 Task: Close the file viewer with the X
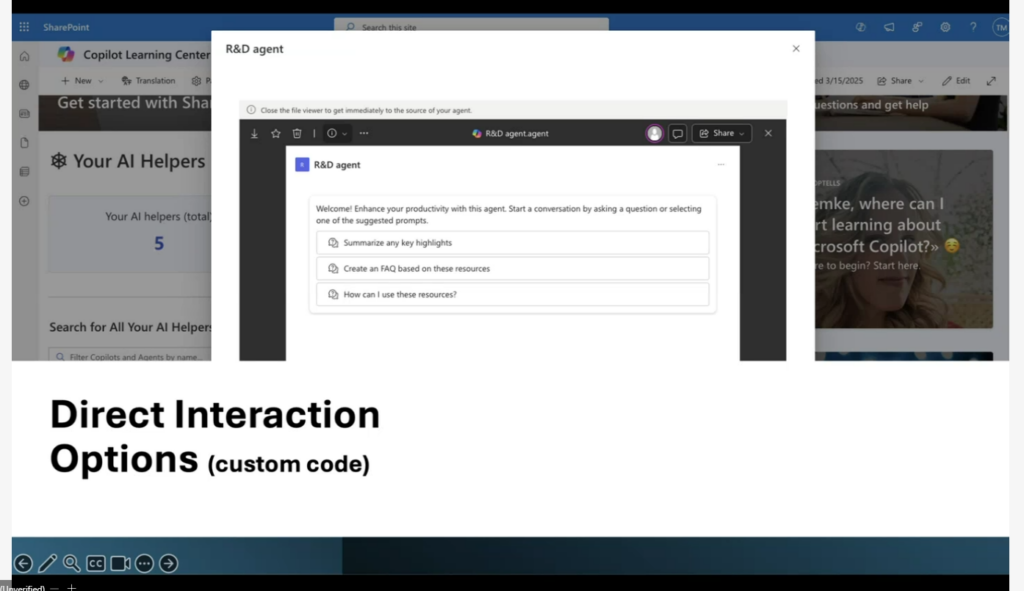pos(768,133)
